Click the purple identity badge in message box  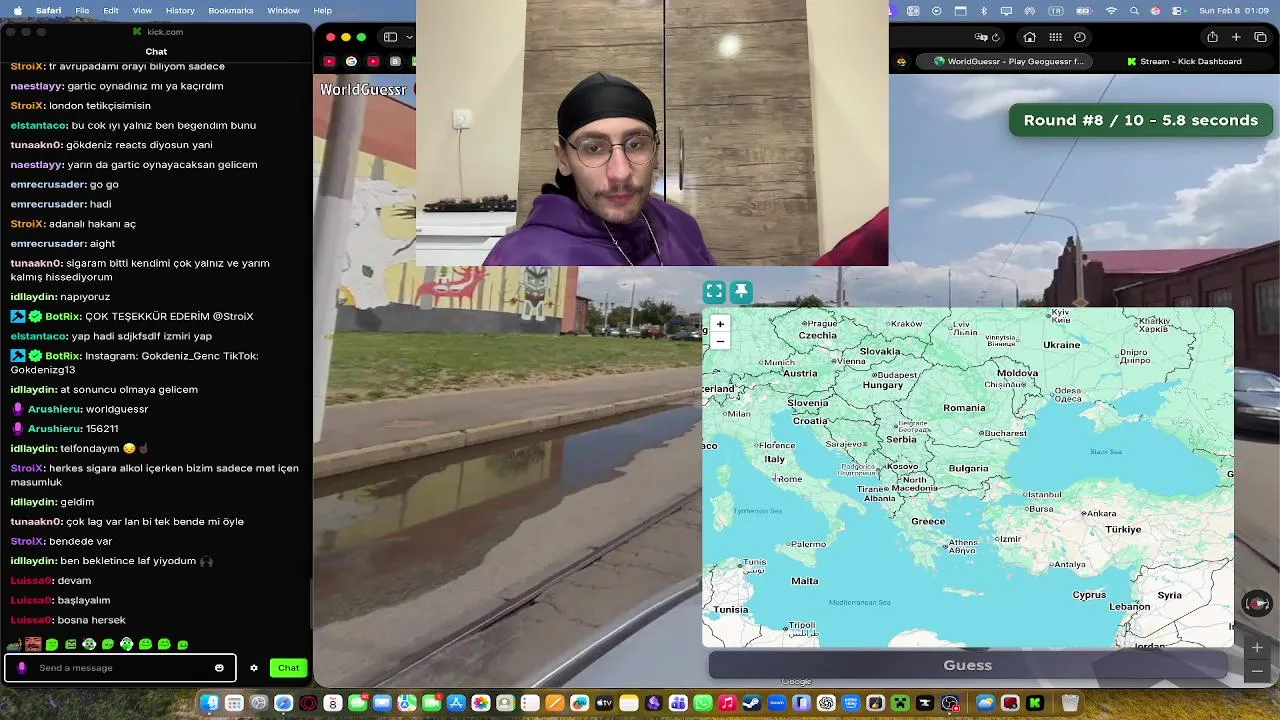pyautogui.click(x=22, y=668)
